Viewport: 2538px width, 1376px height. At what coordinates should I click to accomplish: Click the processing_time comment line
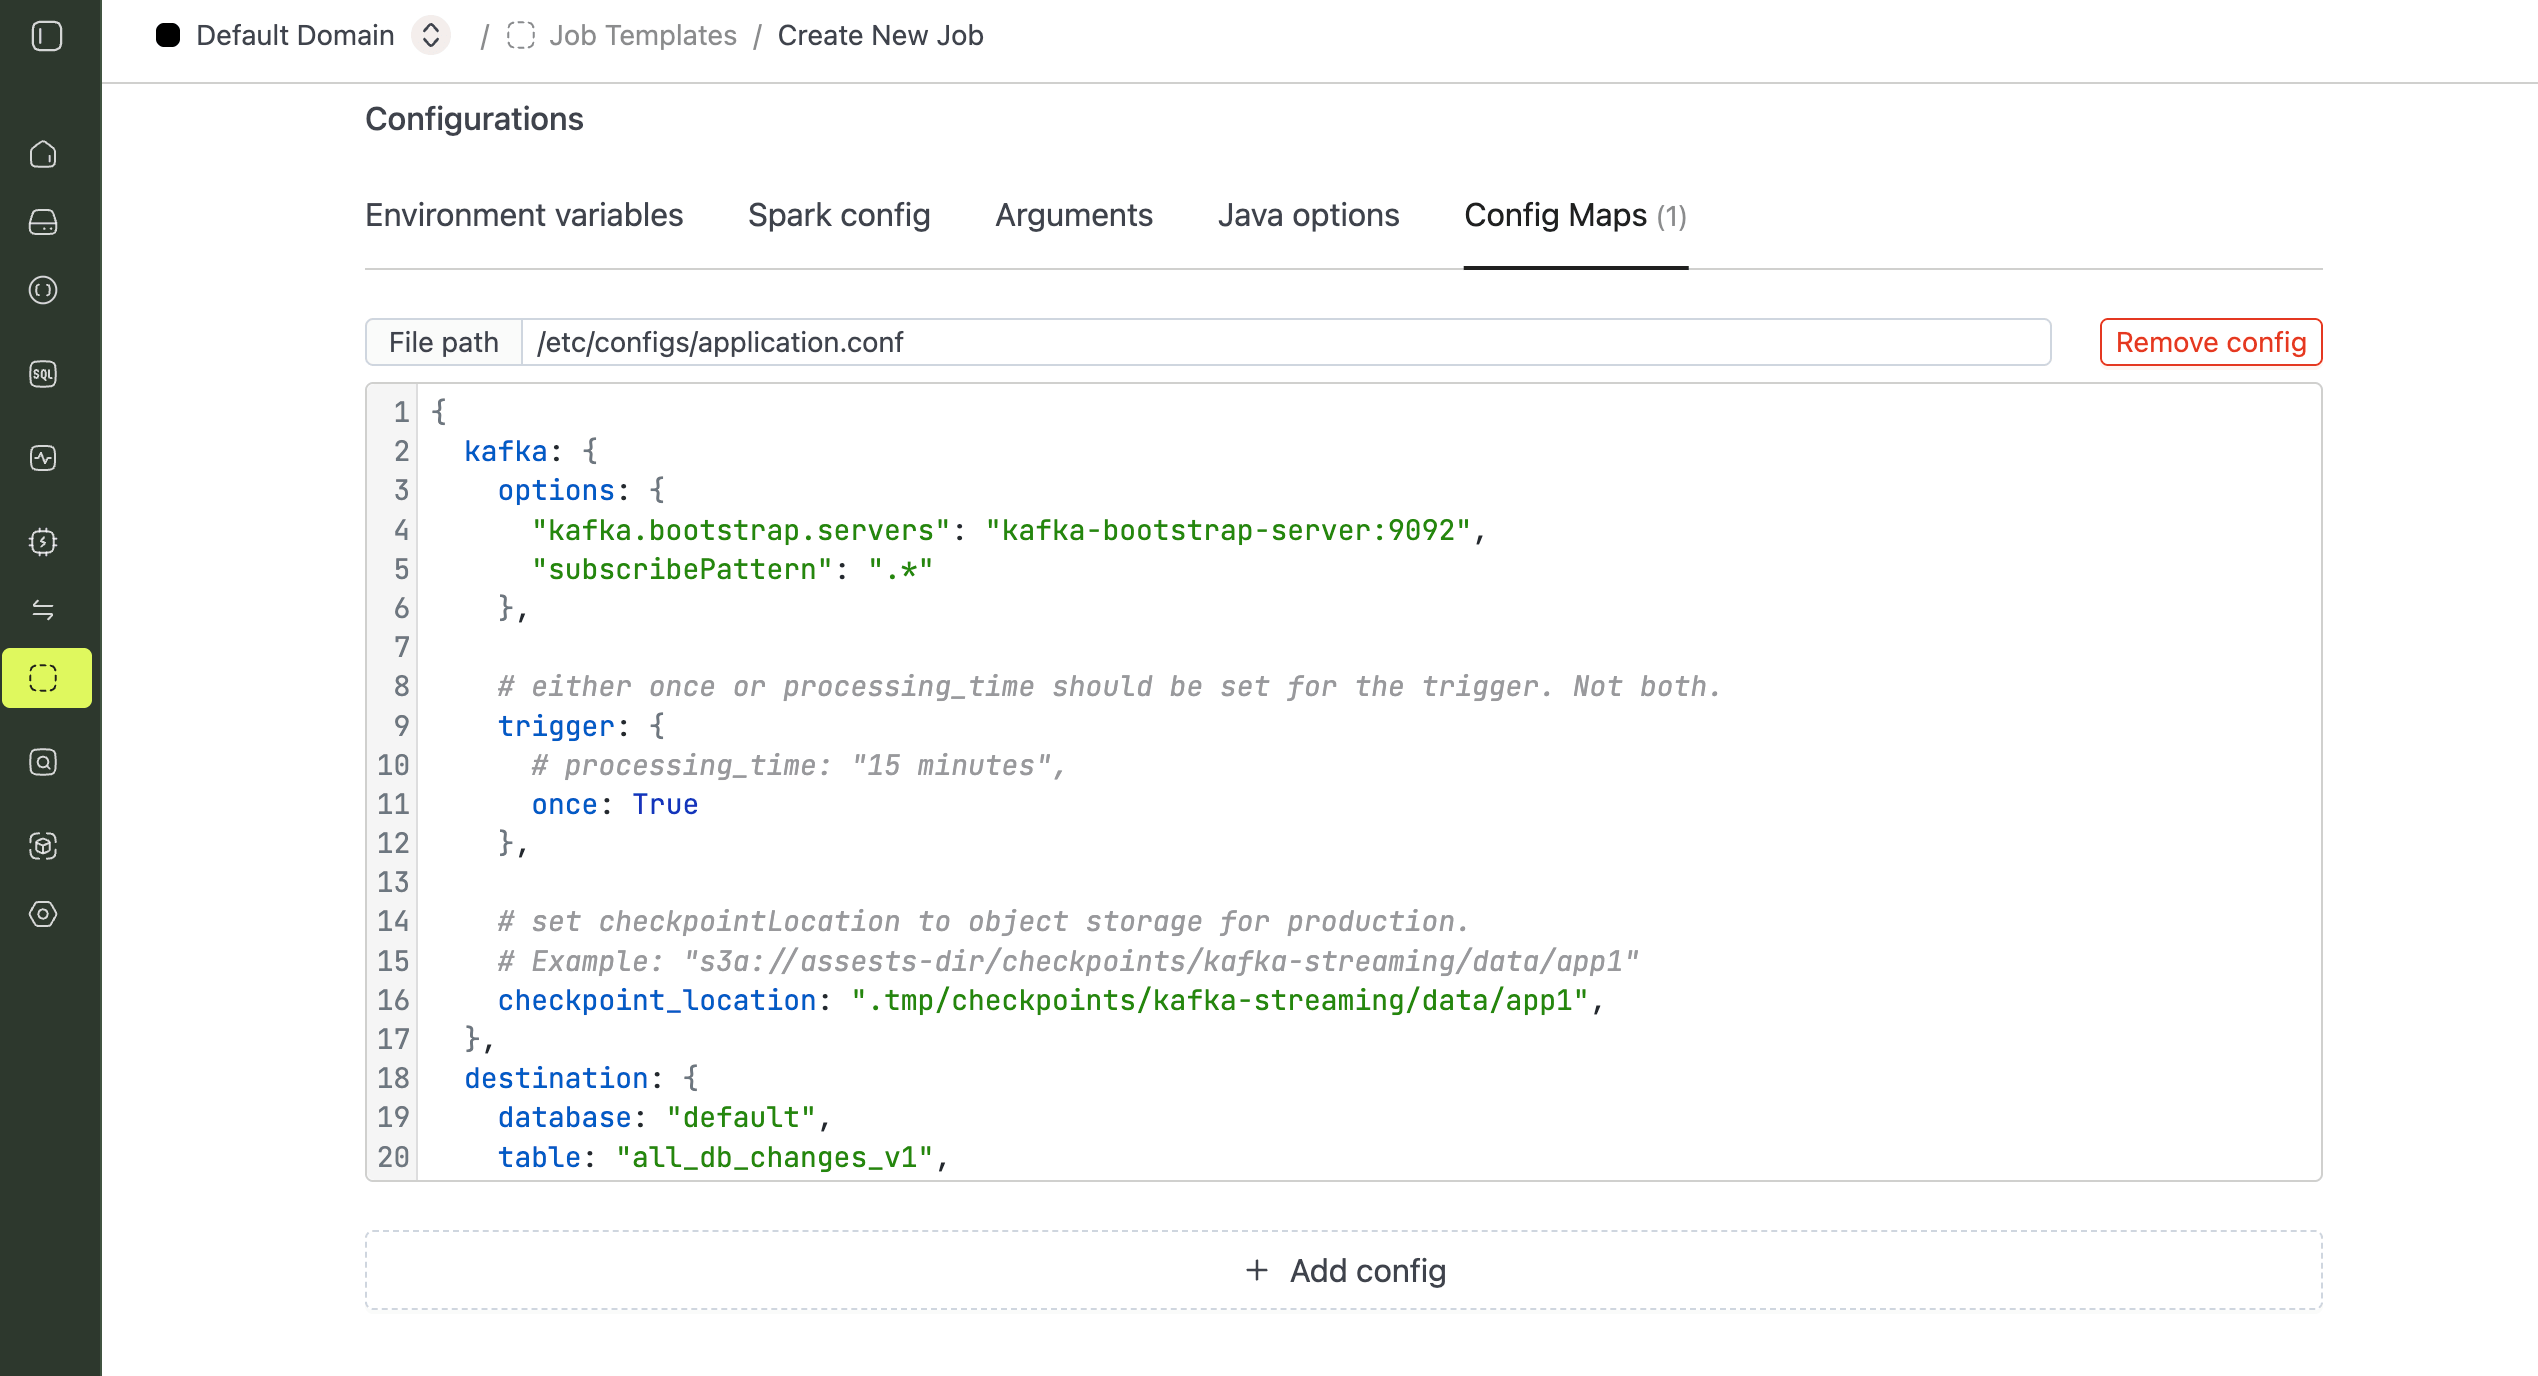(x=799, y=765)
